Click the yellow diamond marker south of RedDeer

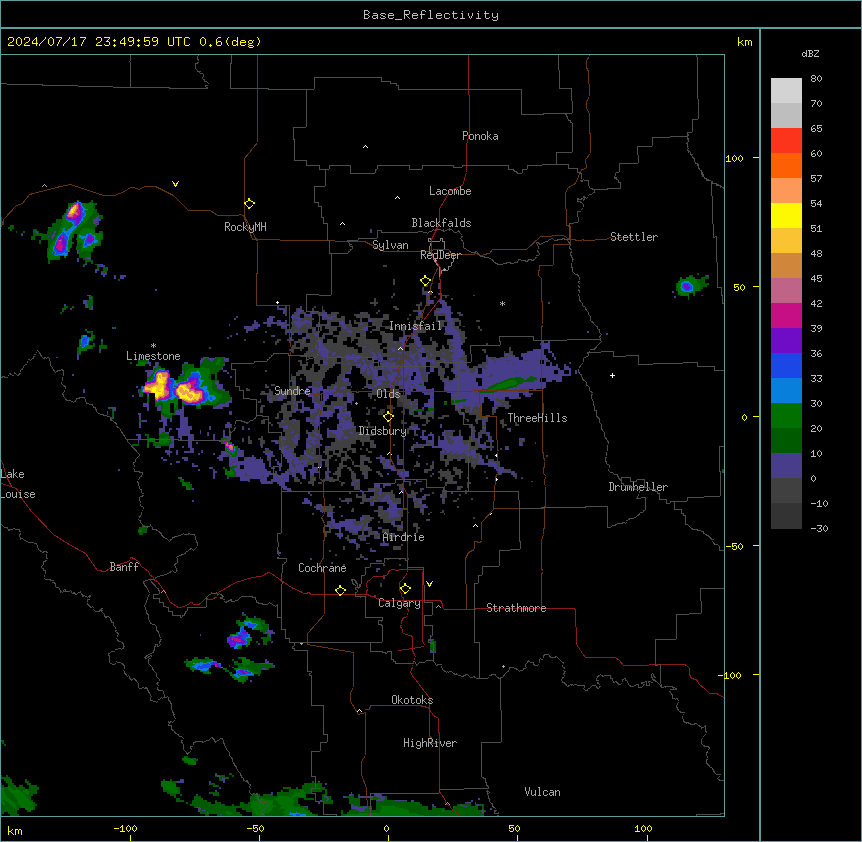[426, 281]
